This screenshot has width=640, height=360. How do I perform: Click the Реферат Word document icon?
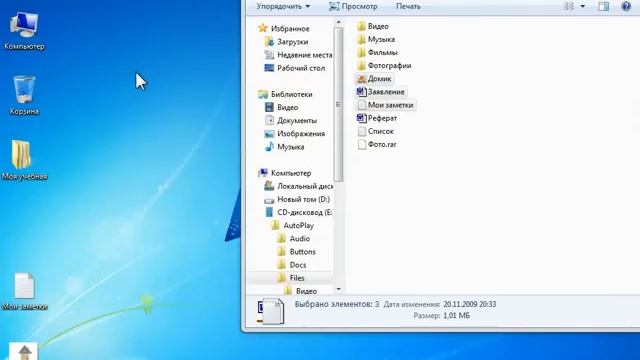[361, 118]
